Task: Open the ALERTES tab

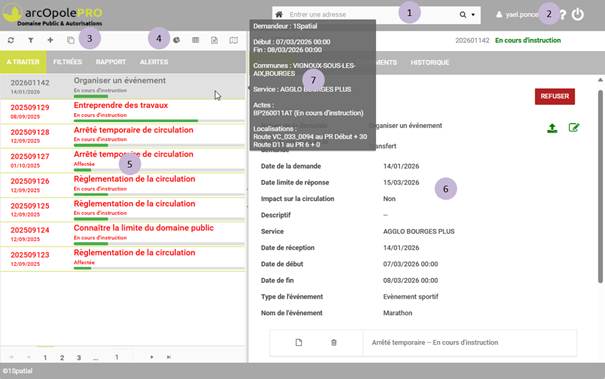Action: tap(154, 62)
